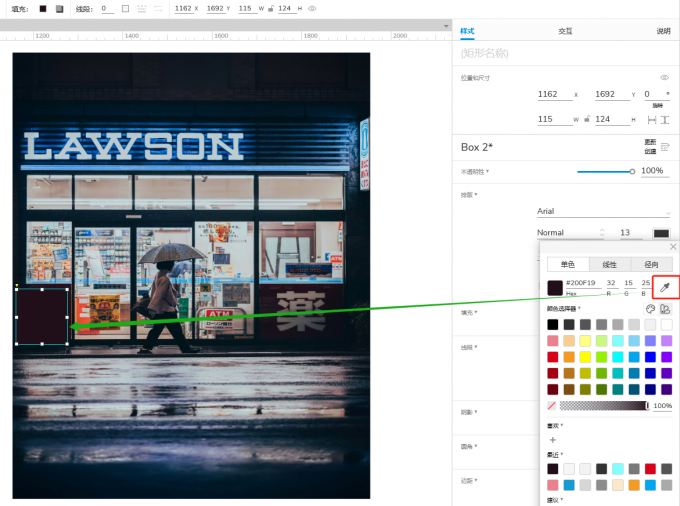
Task: Expand the 填充 section in style panel
Action: point(469,313)
